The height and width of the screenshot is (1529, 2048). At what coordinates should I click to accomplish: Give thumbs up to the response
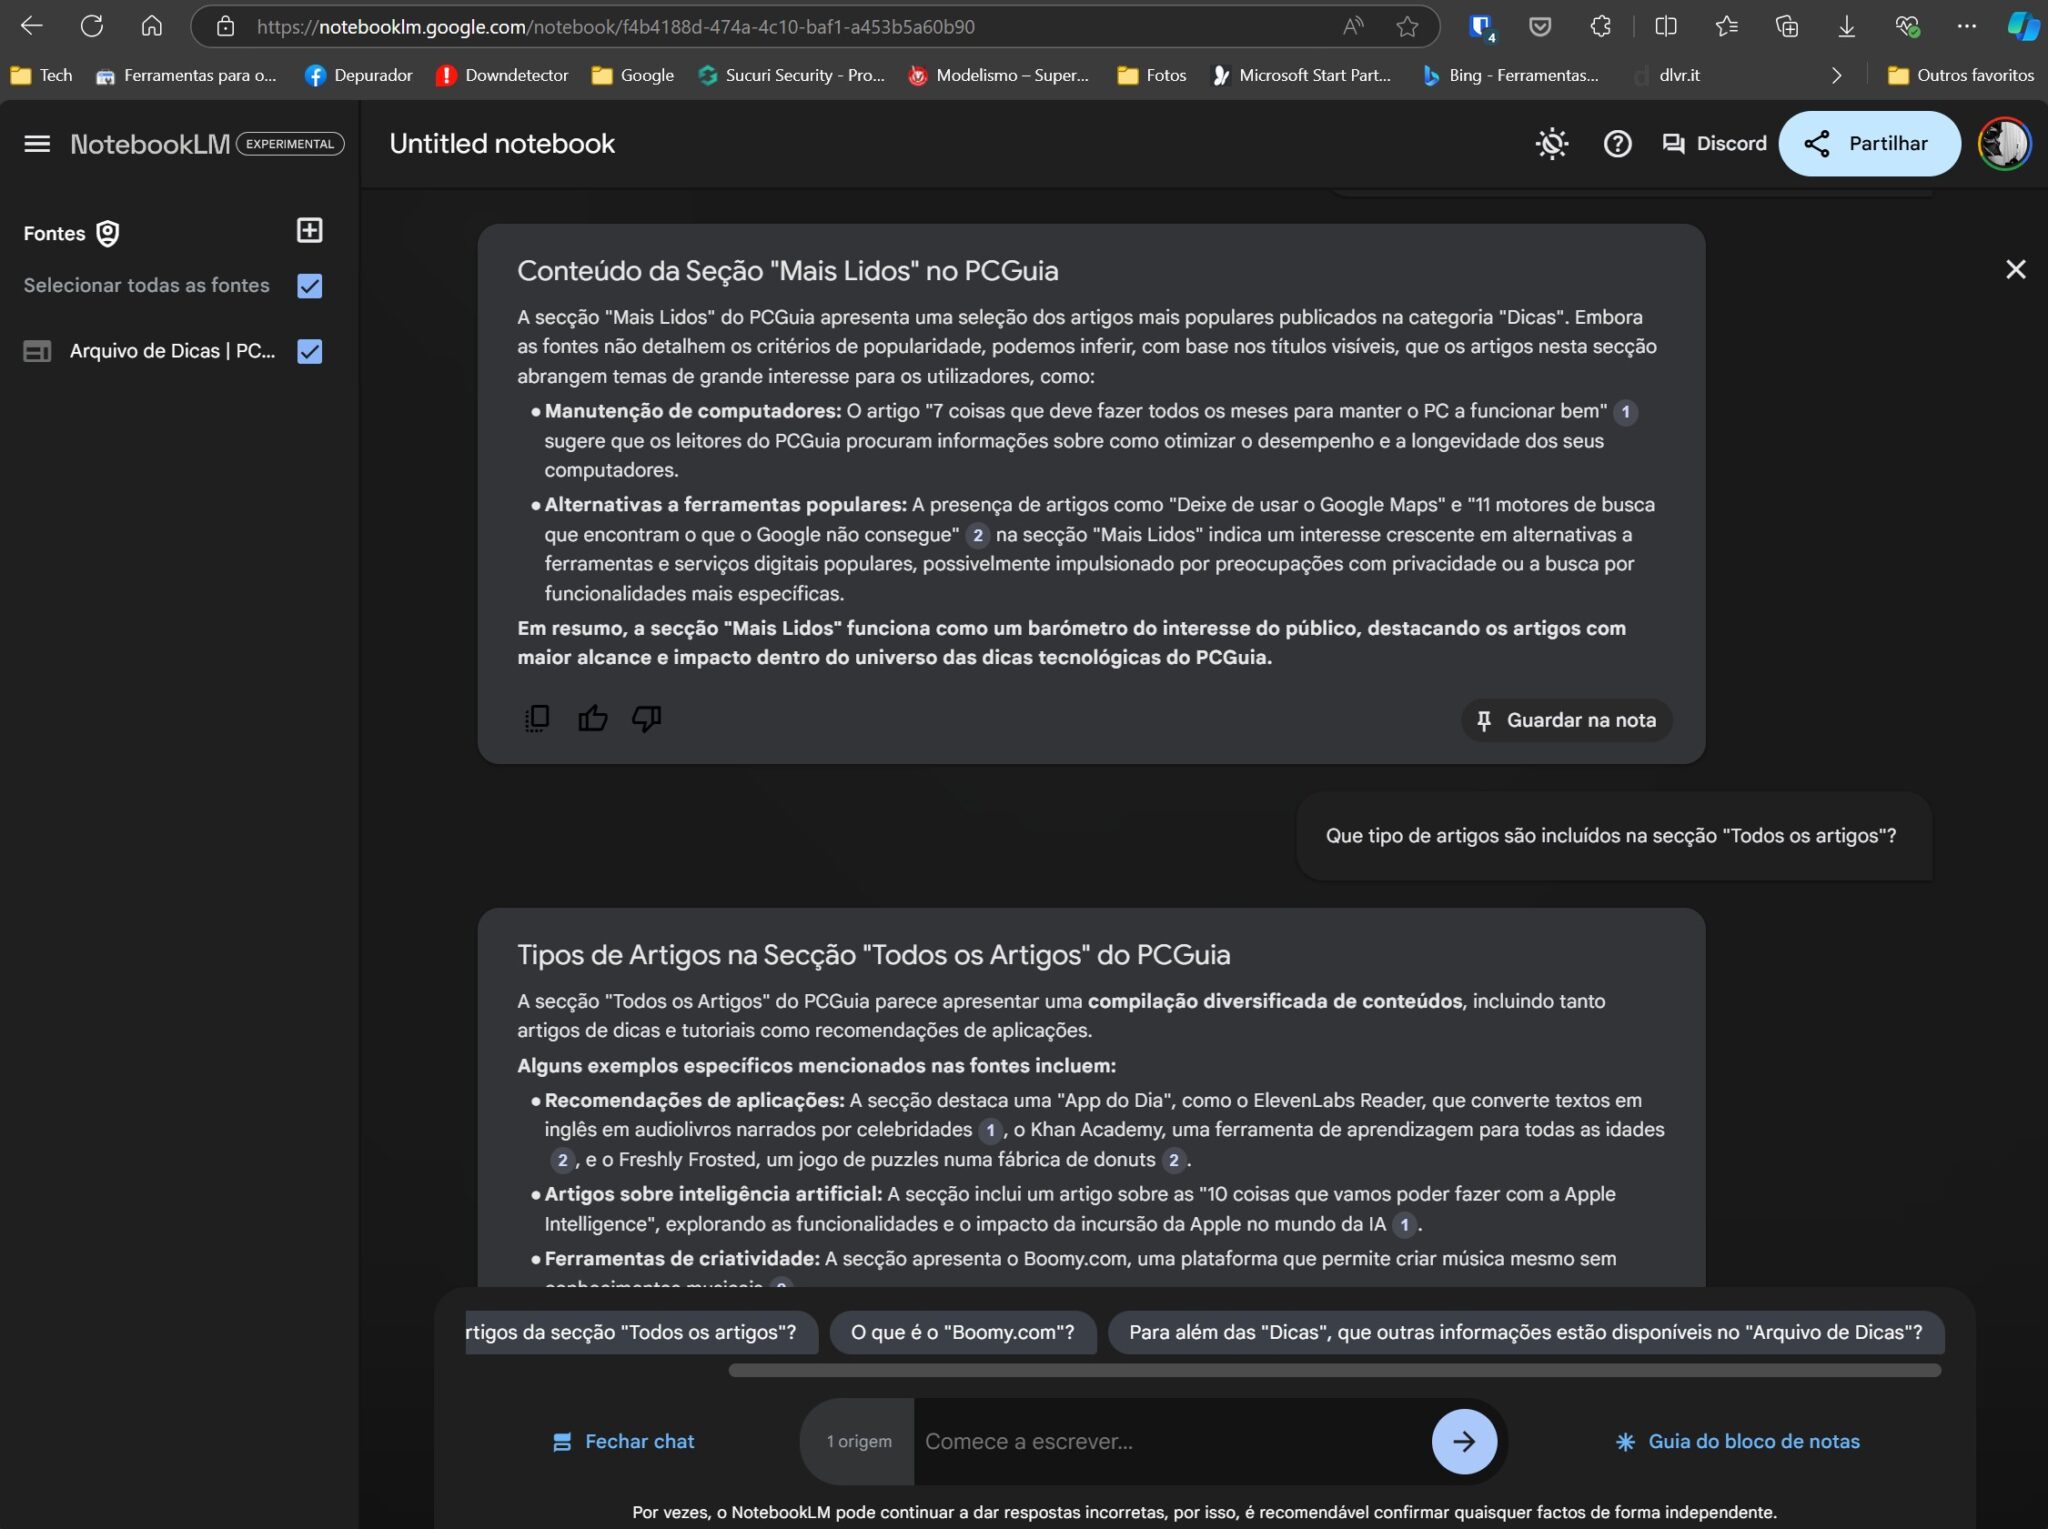click(x=592, y=719)
